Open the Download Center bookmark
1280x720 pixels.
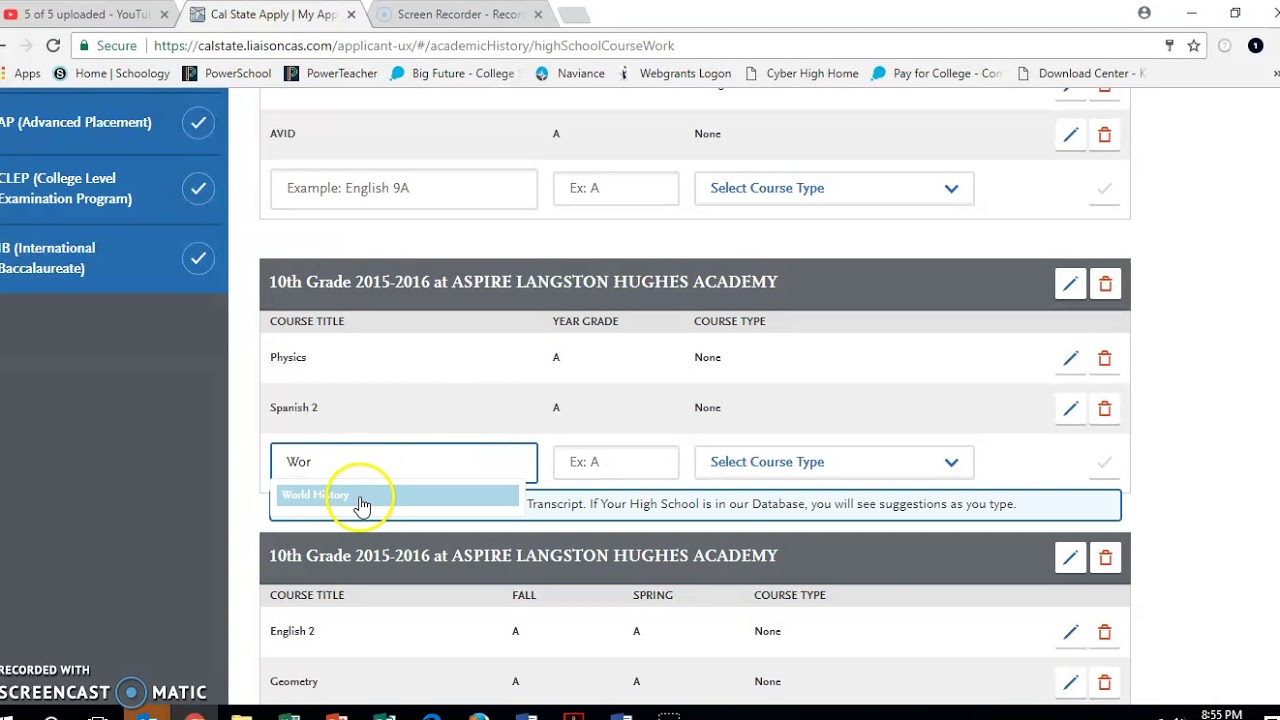[x=1081, y=73]
